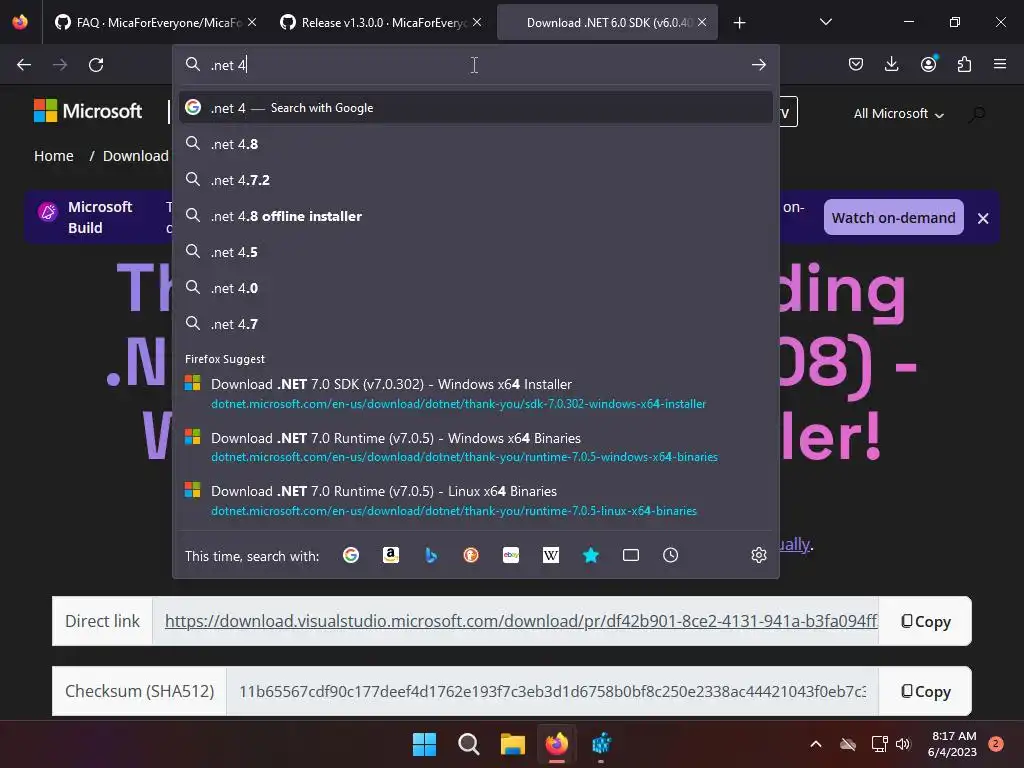Reload the current page
The height and width of the screenshot is (768, 1024).
[96, 65]
